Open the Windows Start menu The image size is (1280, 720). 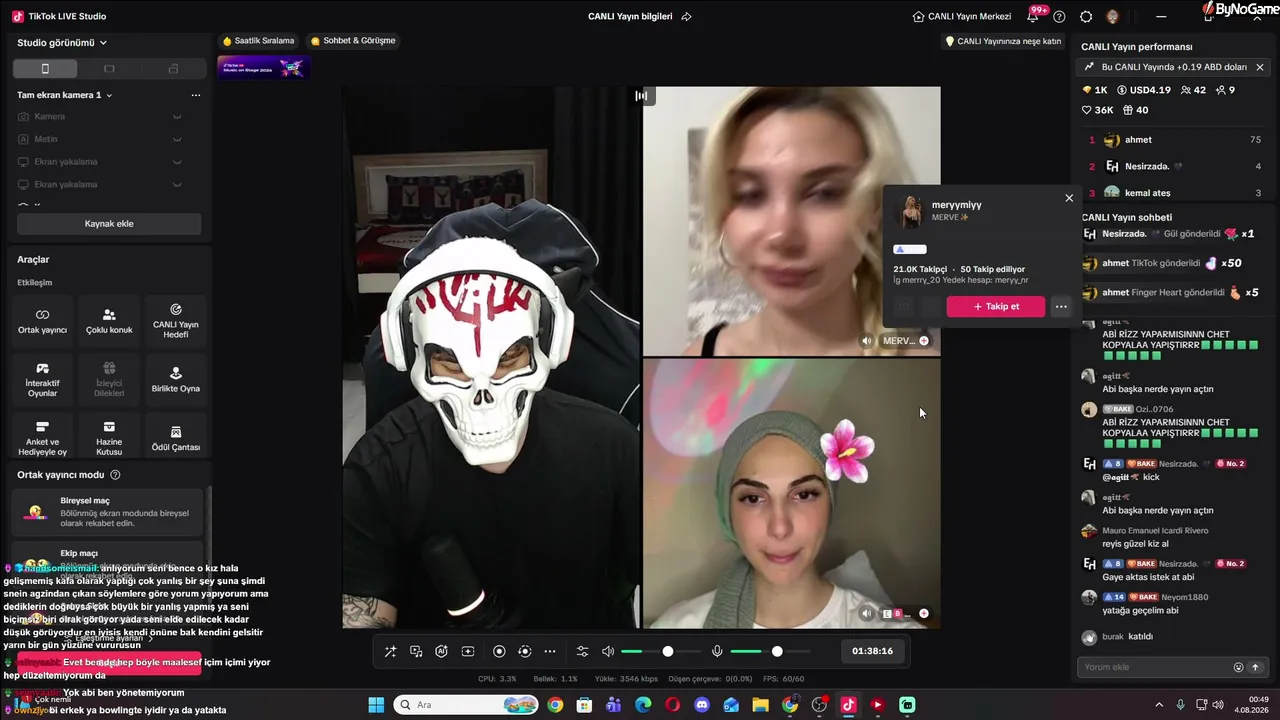376,705
